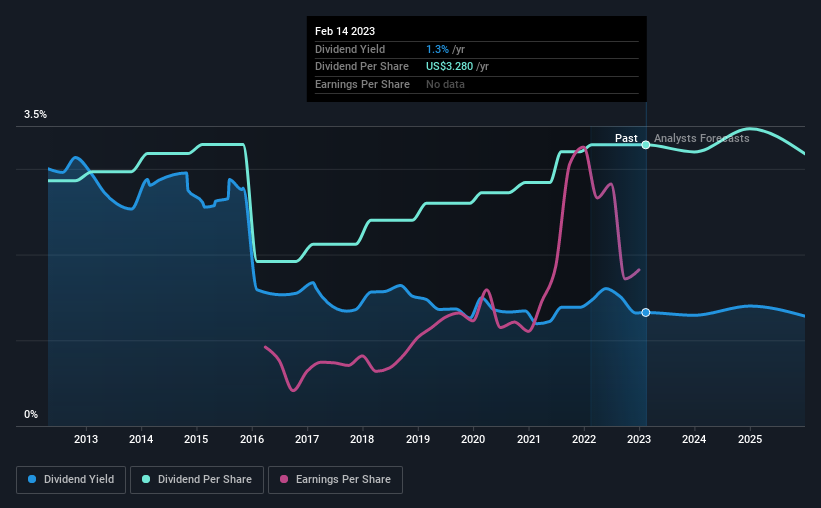This screenshot has width=821, height=508.
Task: Click the pink Earnings Per Share legend dot
Action: (x=284, y=479)
